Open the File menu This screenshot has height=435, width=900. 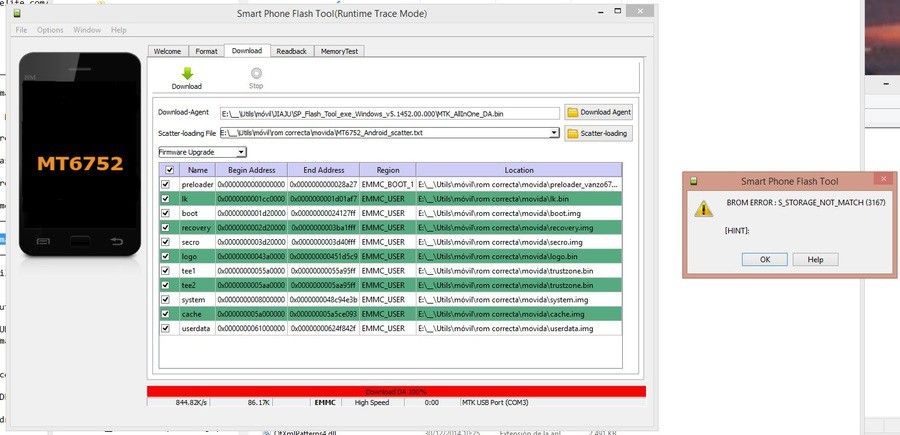21,30
